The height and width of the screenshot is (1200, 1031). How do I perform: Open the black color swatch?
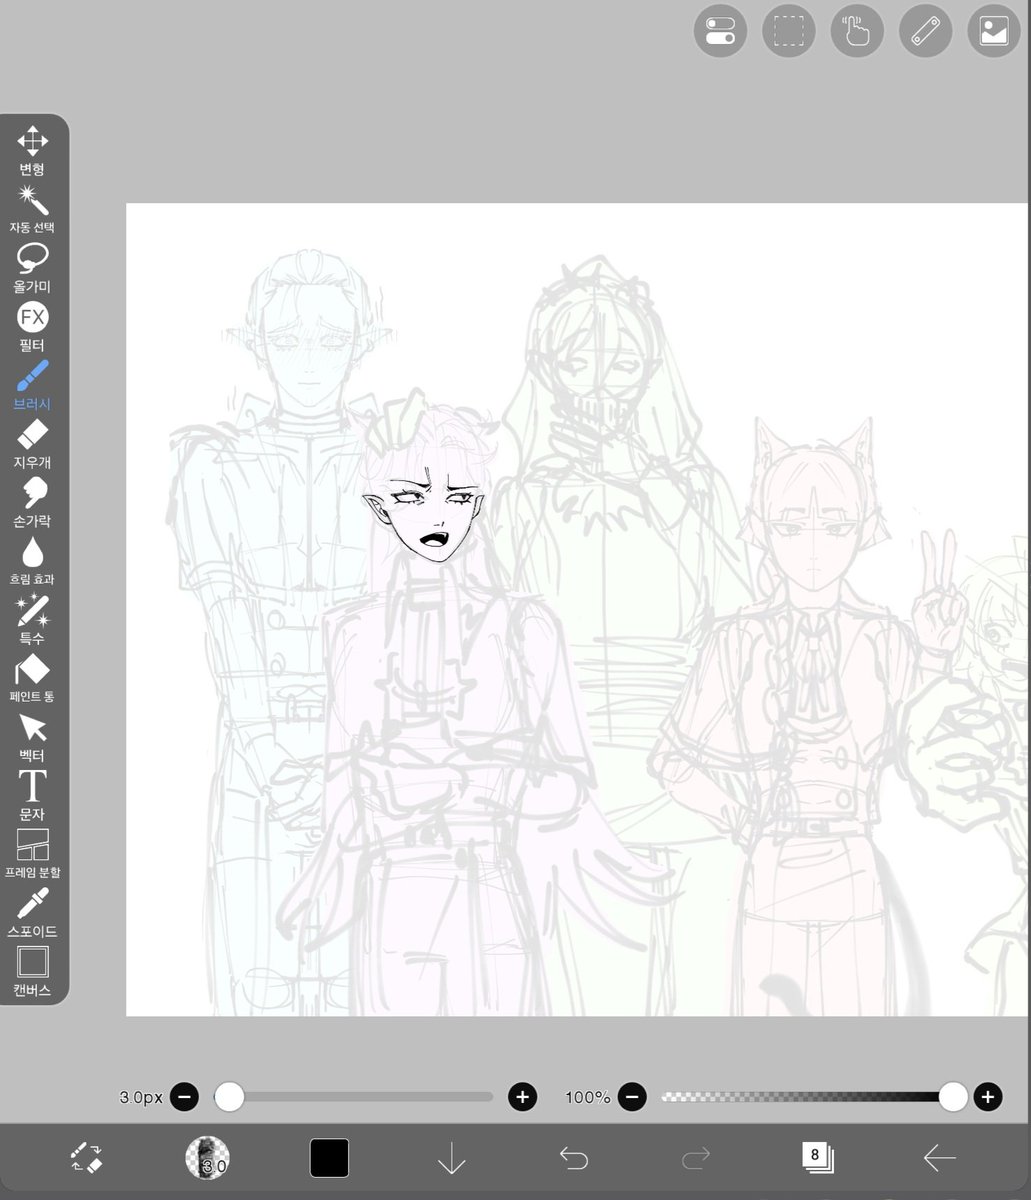pyautogui.click(x=329, y=1158)
